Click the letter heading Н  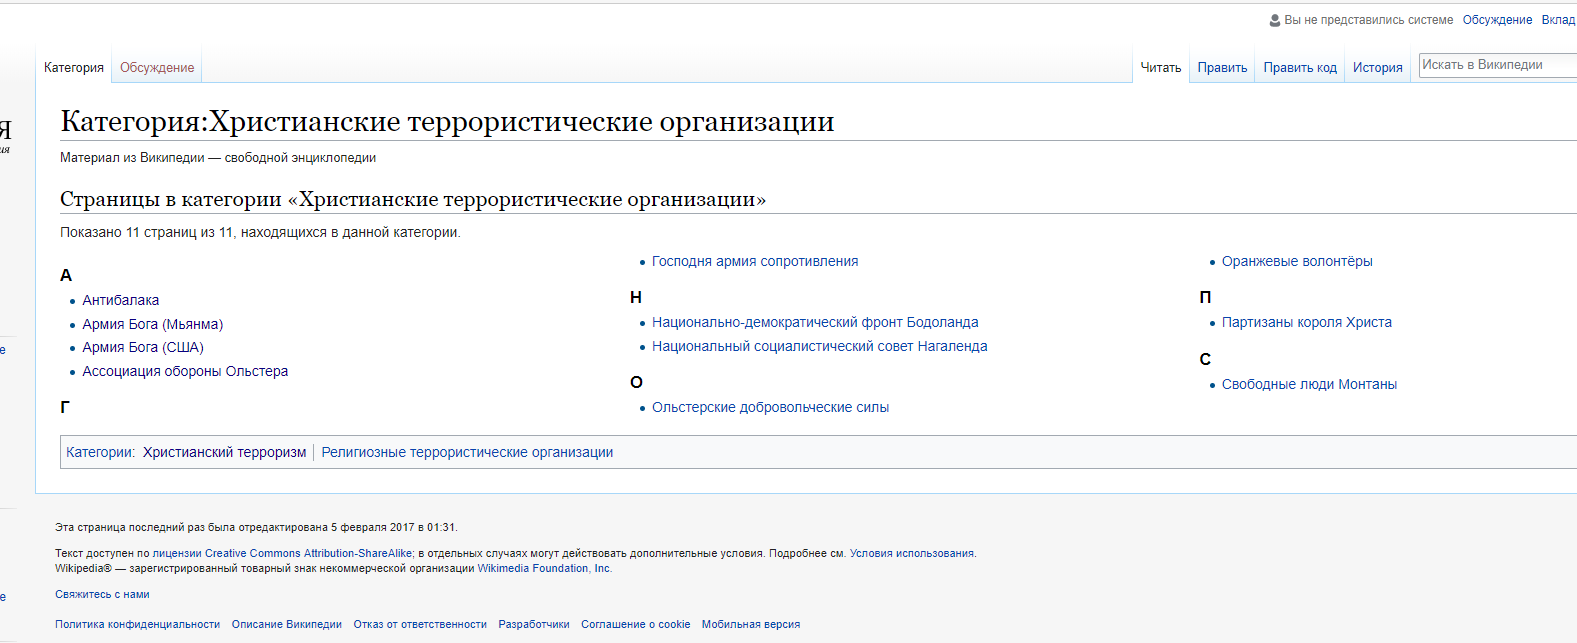click(x=636, y=297)
